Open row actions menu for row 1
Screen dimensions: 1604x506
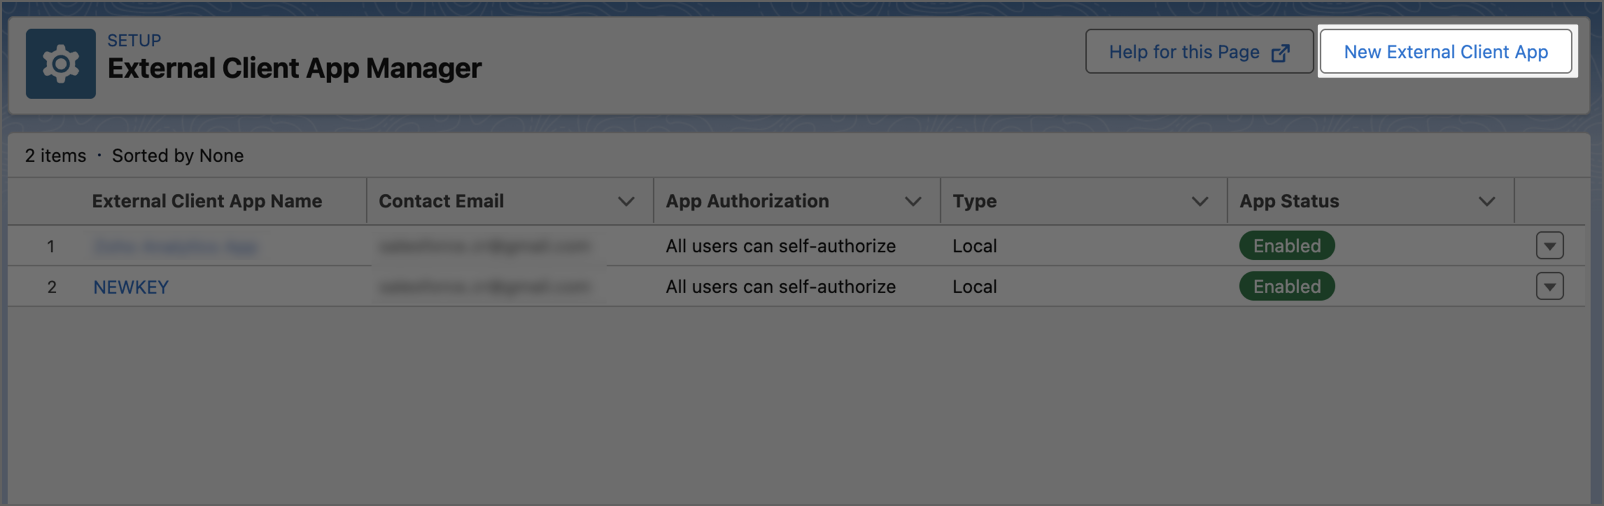(x=1550, y=246)
